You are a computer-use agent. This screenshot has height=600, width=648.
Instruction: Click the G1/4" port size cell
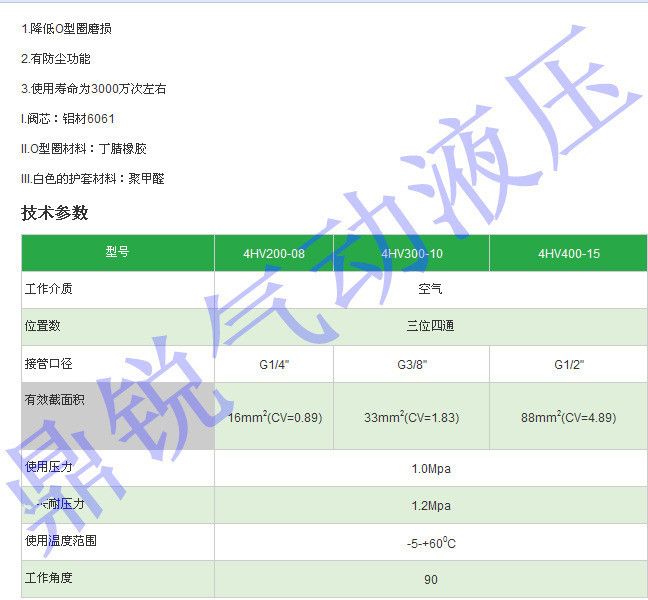pos(274,365)
